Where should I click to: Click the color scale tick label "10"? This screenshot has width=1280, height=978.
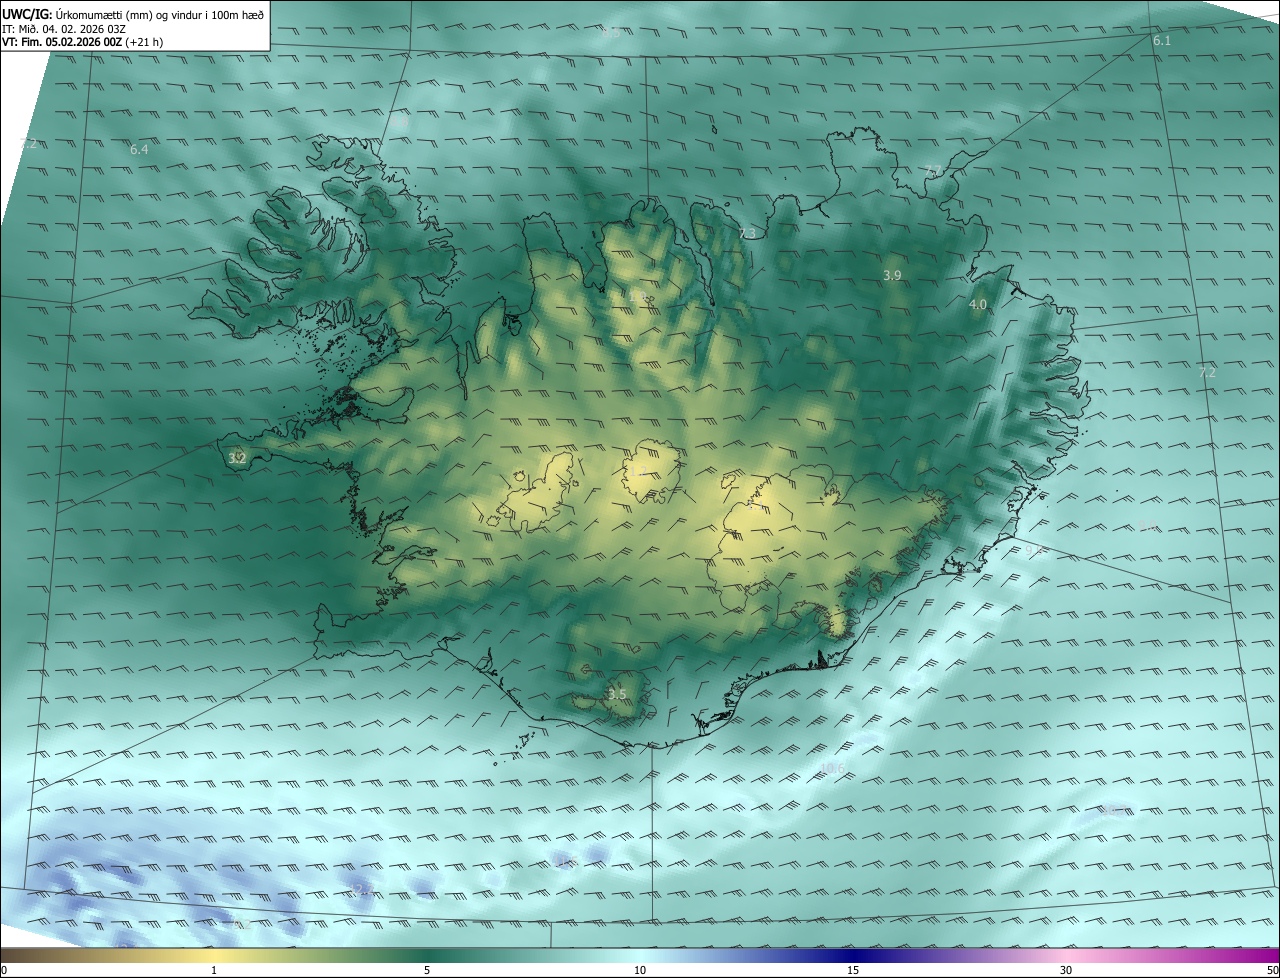coord(640,970)
